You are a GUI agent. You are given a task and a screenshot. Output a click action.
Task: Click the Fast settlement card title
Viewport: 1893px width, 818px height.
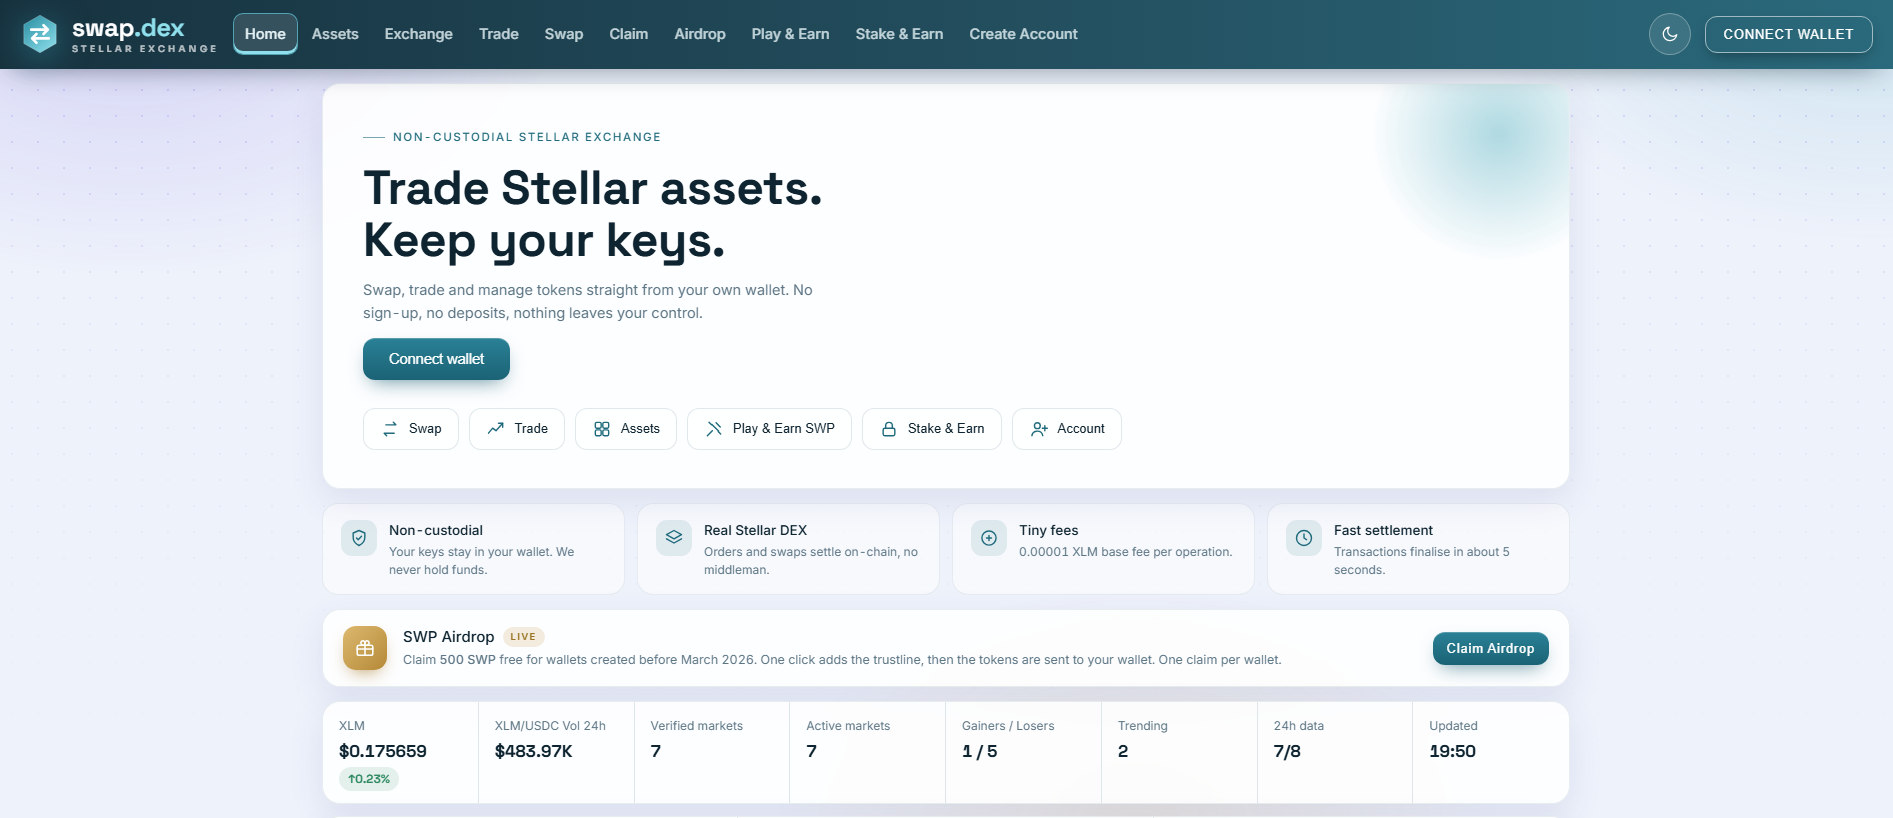point(1383,531)
